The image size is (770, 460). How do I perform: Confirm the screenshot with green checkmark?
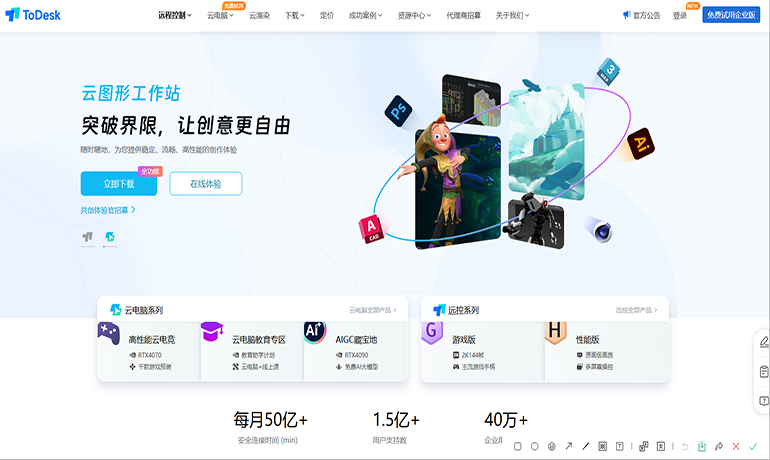(753, 446)
